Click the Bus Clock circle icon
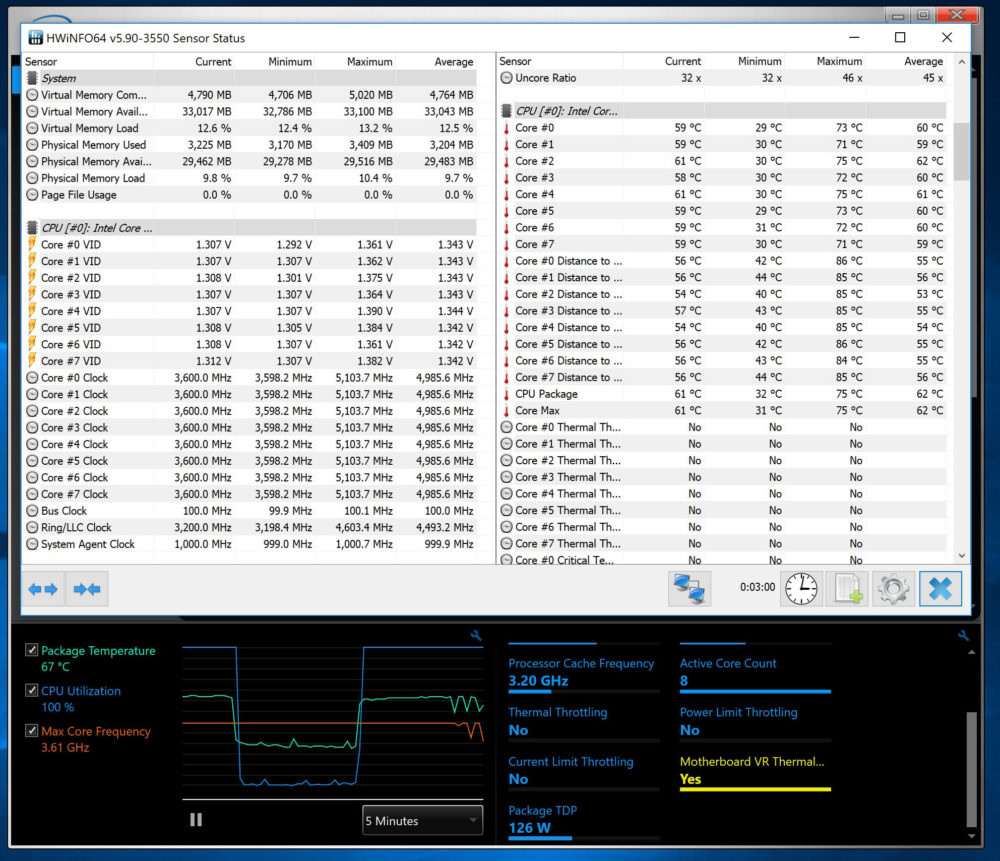Viewport: 1000px width, 861px height. coord(32,511)
